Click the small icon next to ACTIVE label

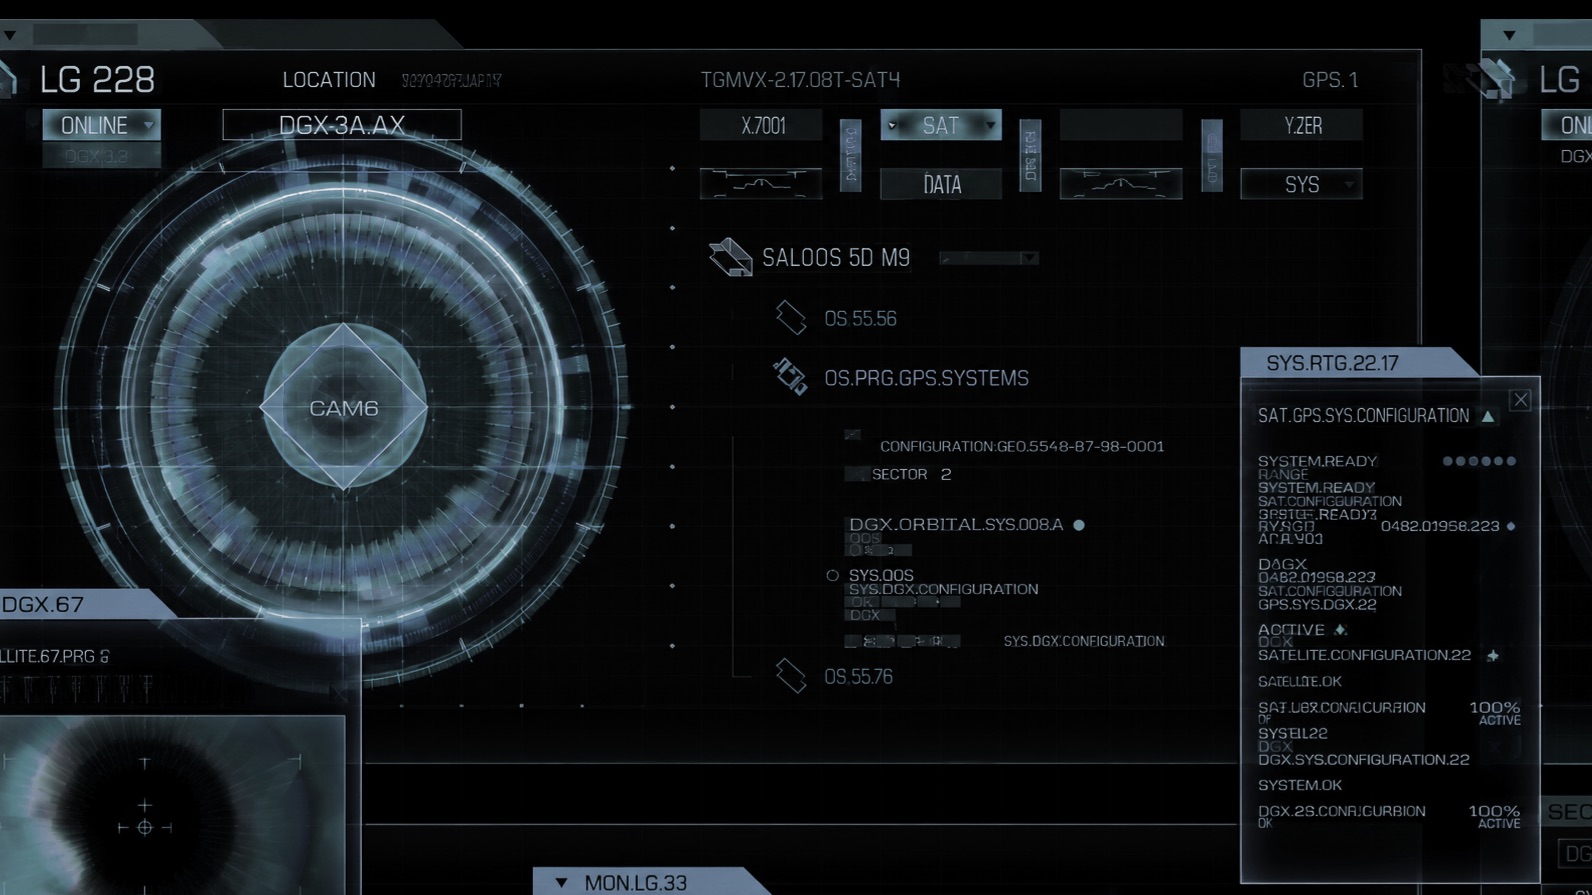coord(1340,630)
